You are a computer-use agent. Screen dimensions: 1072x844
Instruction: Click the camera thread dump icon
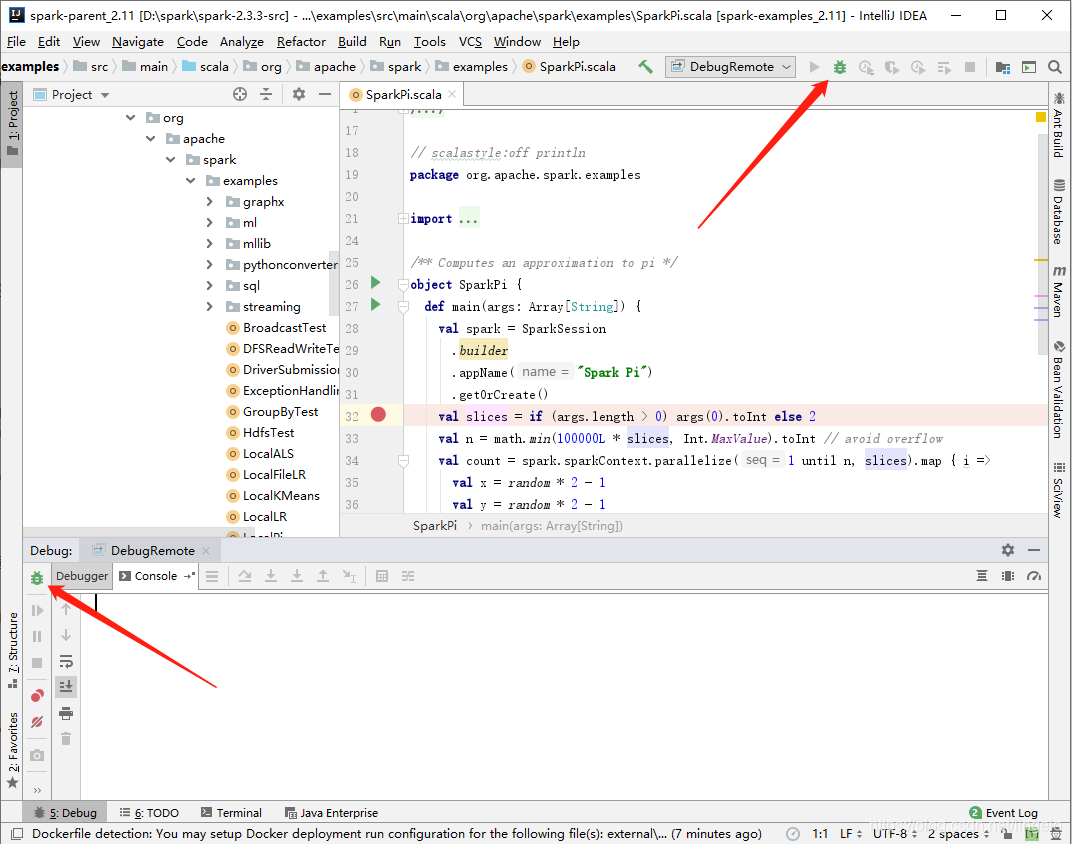[37, 755]
